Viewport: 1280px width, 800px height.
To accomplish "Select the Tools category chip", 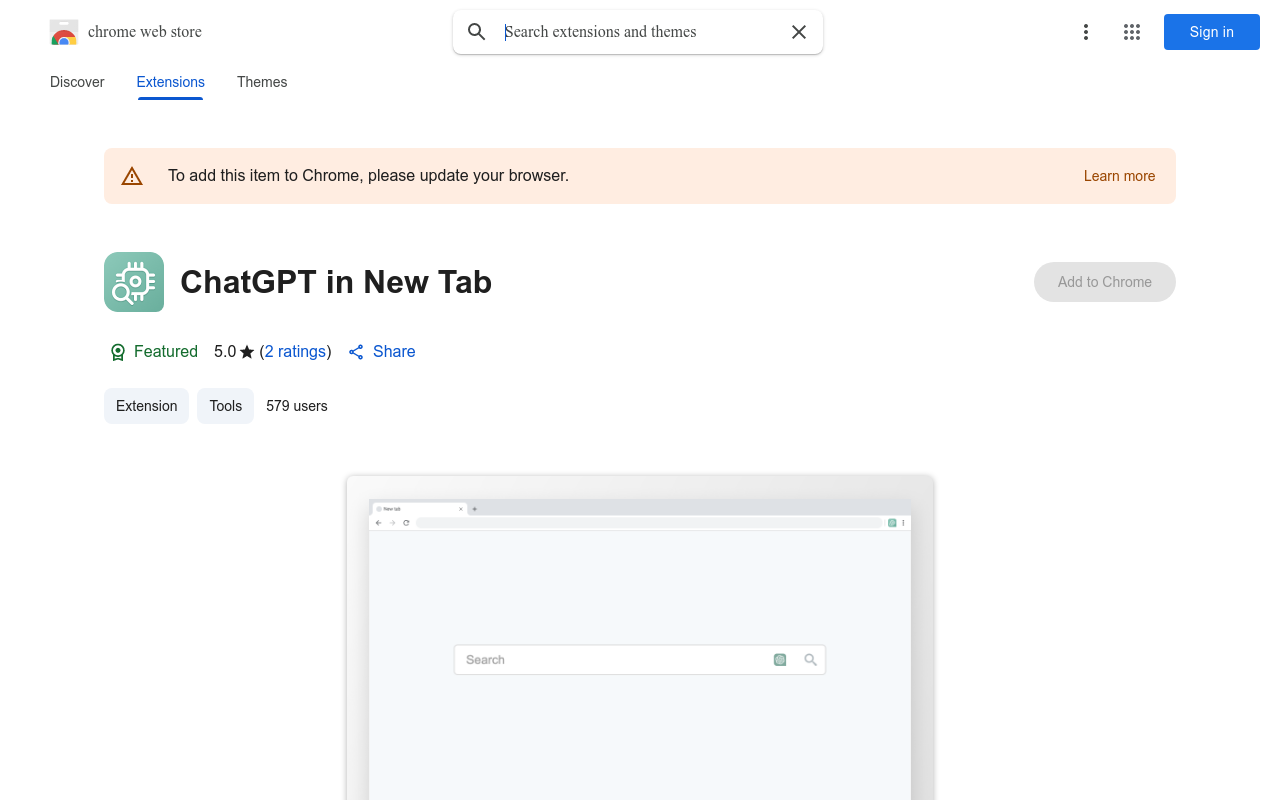I will coord(226,406).
